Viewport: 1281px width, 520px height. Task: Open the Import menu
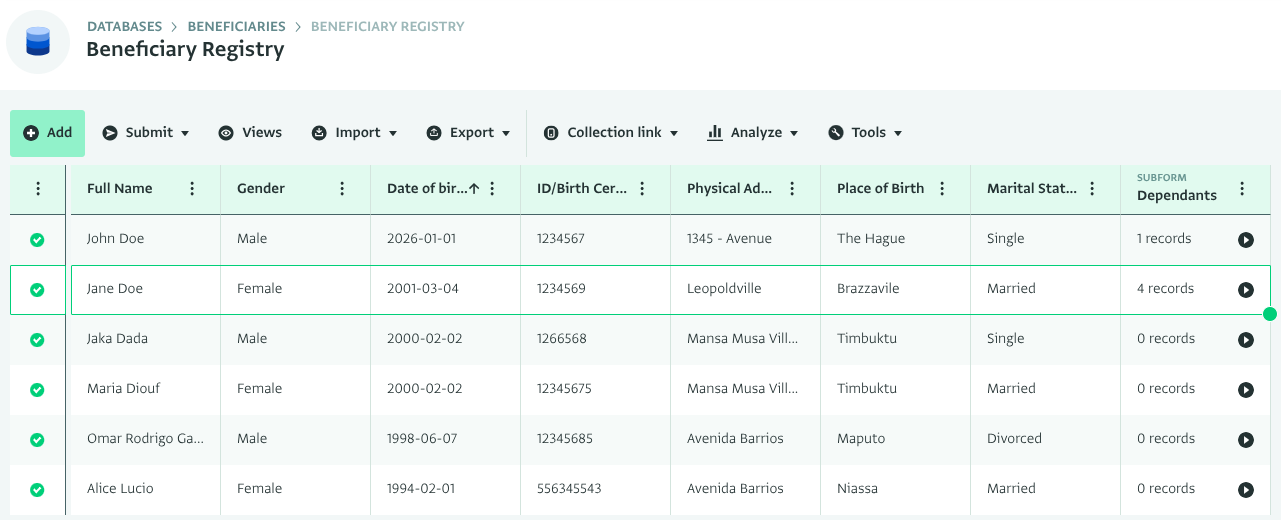tap(354, 133)
